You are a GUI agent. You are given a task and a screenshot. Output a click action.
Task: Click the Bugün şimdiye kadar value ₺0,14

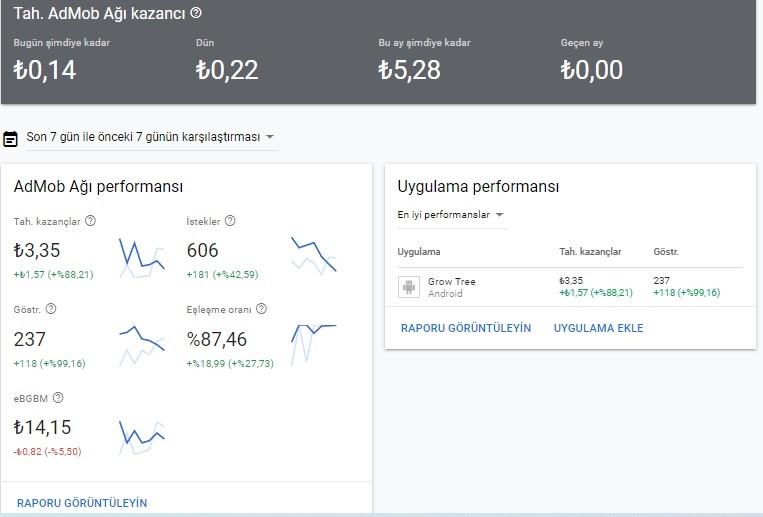pyautogui.click(x=45, y=70)
